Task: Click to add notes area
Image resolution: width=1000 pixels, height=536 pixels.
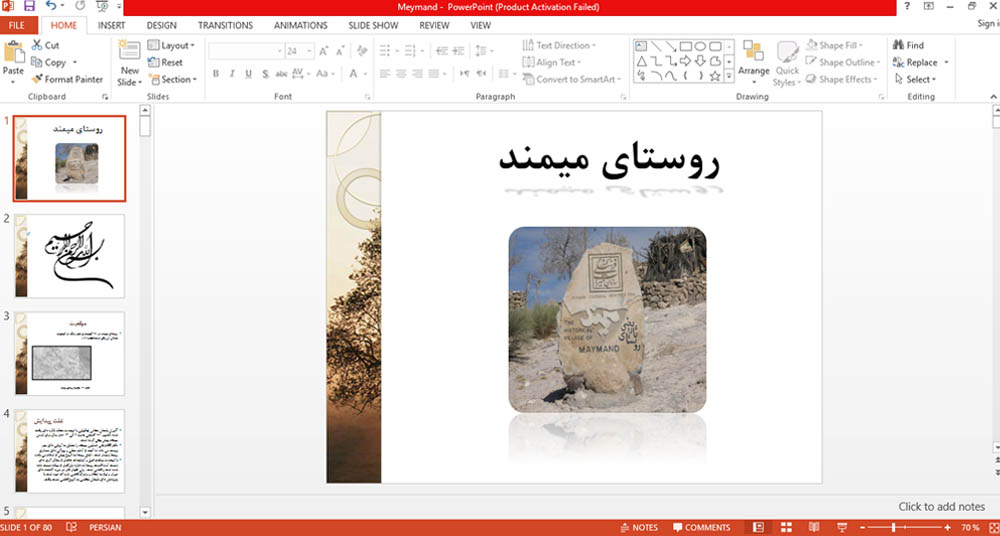Action: click(x=941, y=507)
